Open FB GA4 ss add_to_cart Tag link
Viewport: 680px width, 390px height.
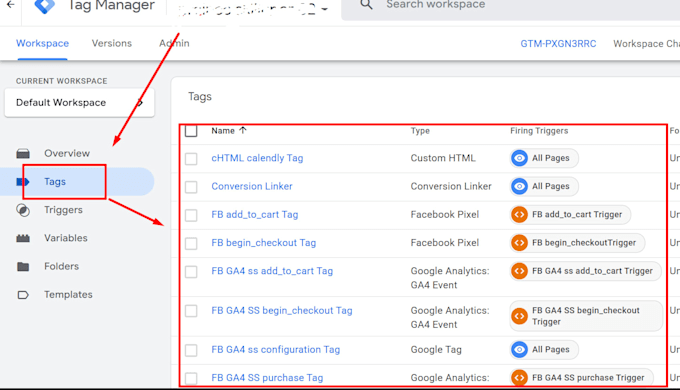(272, 271)
